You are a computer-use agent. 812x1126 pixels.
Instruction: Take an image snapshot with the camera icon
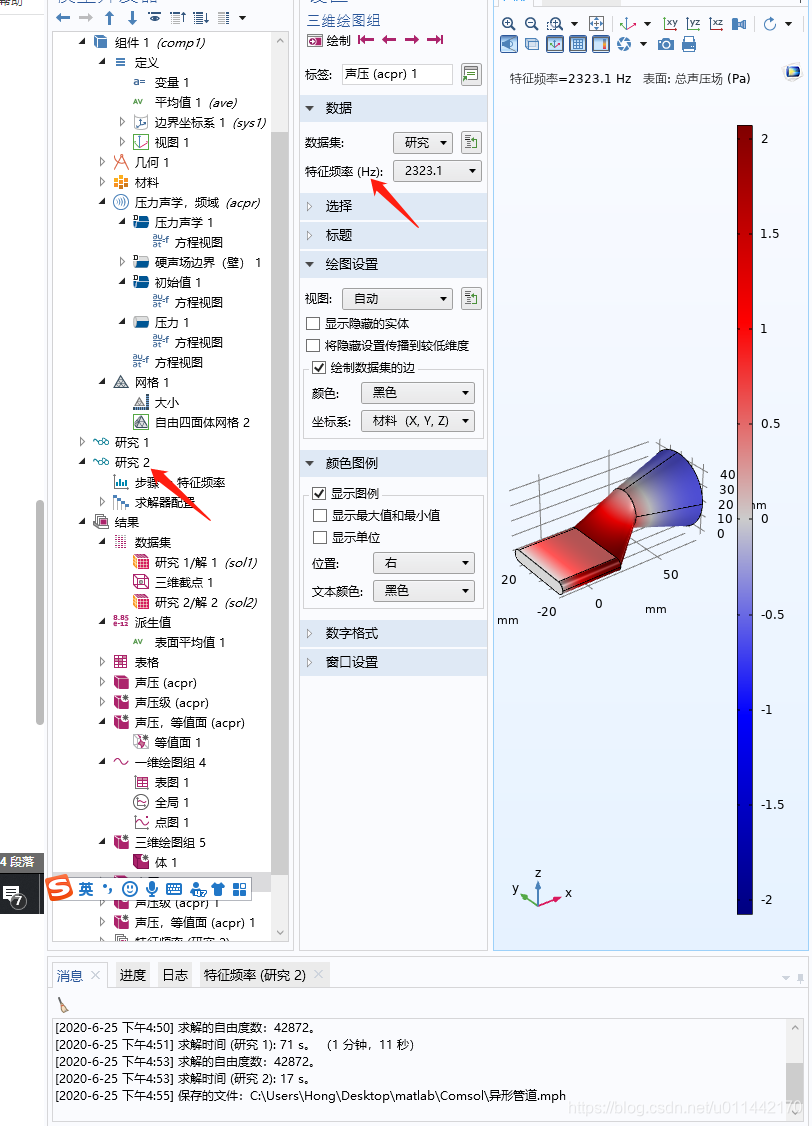[x=666, y=45]
